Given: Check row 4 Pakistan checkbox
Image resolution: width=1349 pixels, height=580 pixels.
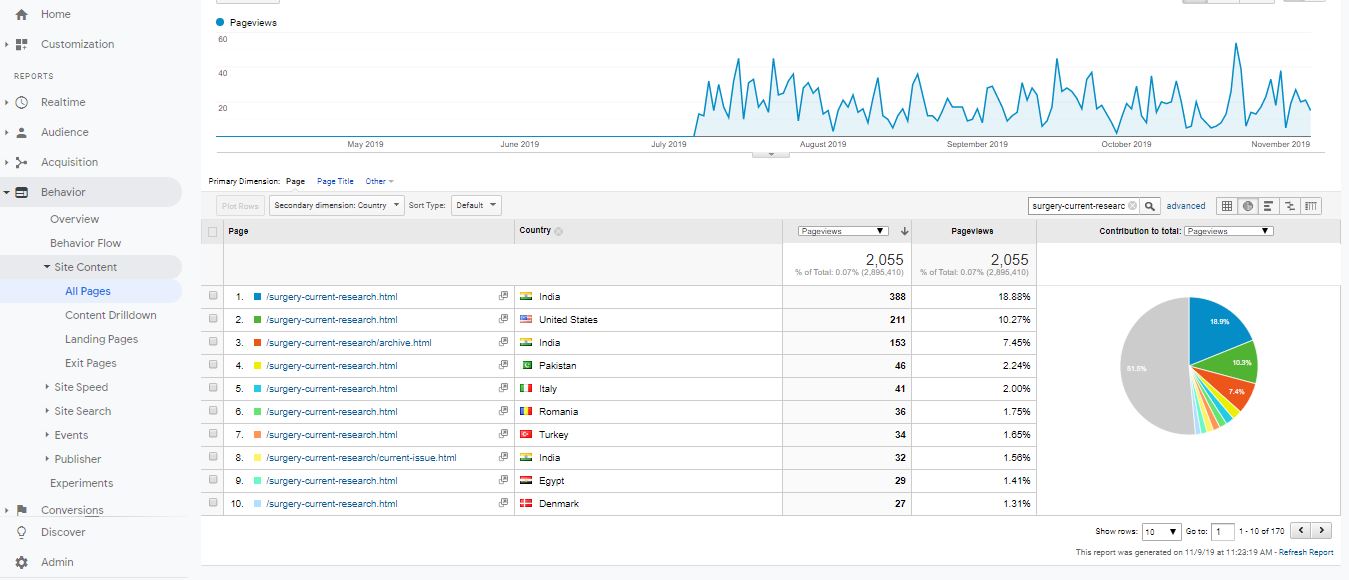Looking at the screenshot, I should [212, 365].
